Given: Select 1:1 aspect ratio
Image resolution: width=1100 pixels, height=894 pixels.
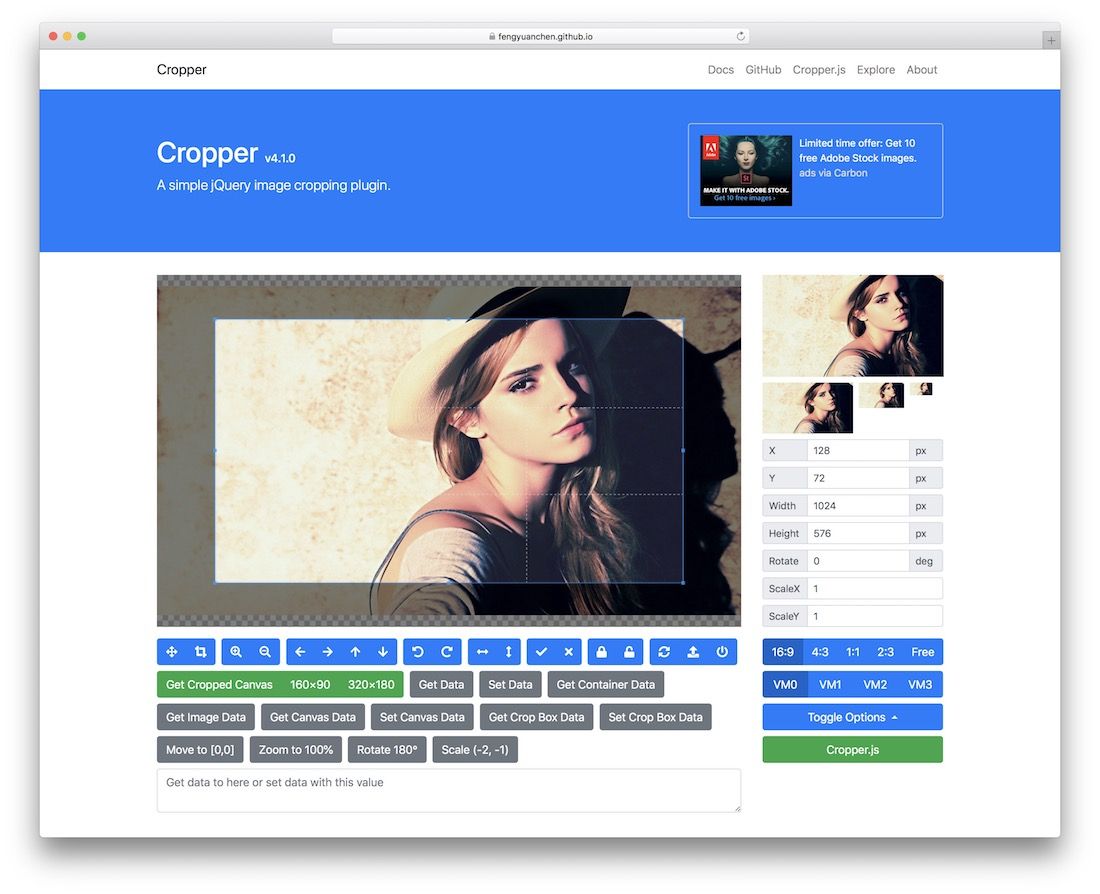Looking at the screenshot, I should tap(853, 652).
